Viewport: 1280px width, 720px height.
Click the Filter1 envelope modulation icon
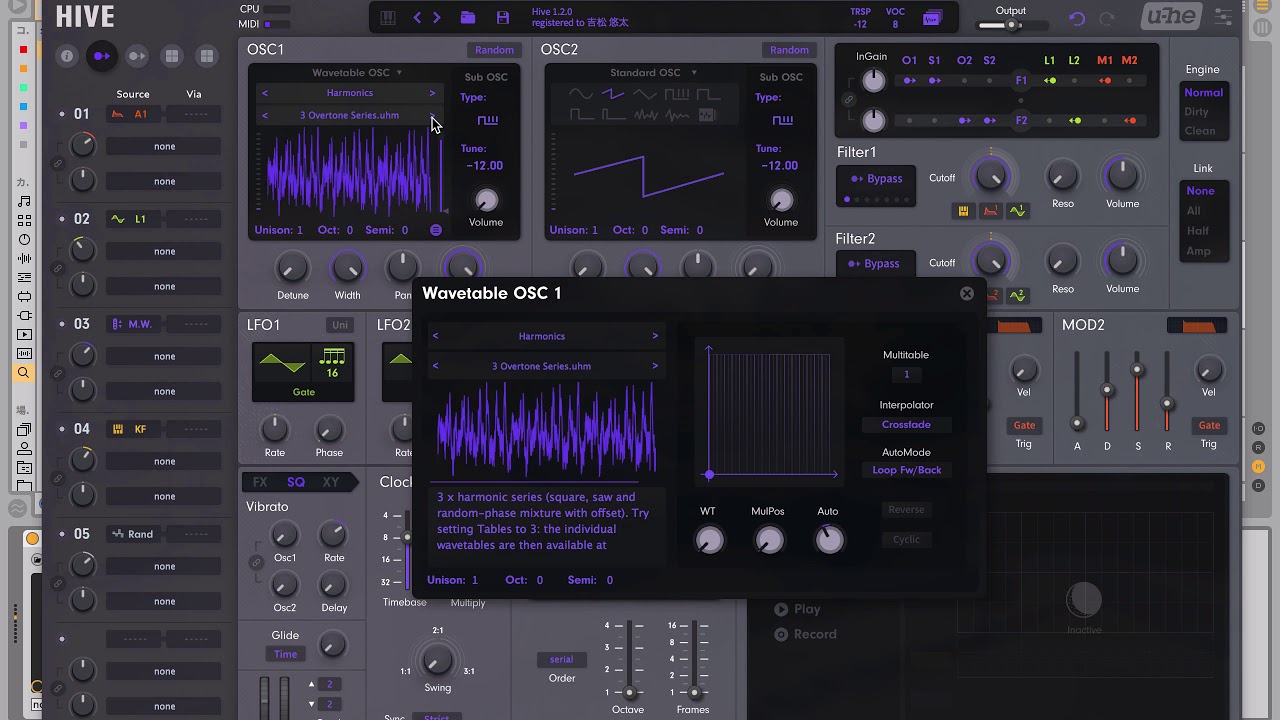point(991,211)
